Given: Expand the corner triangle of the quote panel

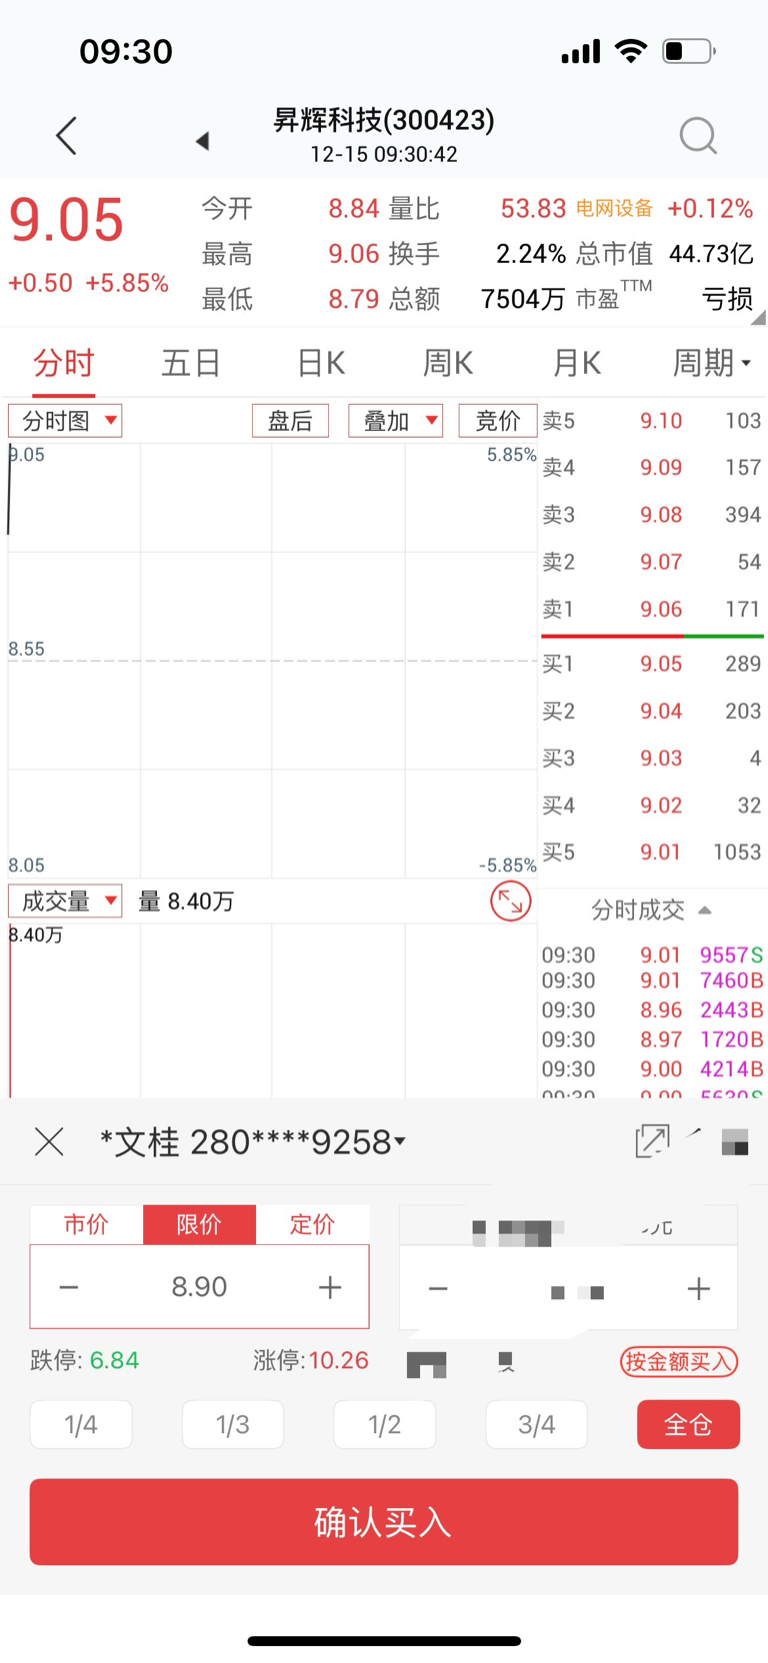Looking at the screenshot, I should click(x=759, y=318).
